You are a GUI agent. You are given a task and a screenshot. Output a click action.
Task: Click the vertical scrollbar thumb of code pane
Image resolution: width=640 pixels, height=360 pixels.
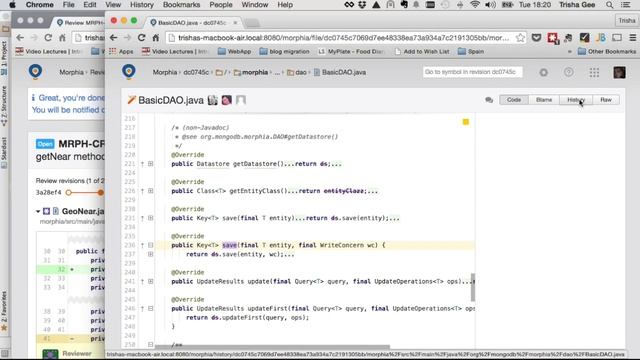coord(473,287)
